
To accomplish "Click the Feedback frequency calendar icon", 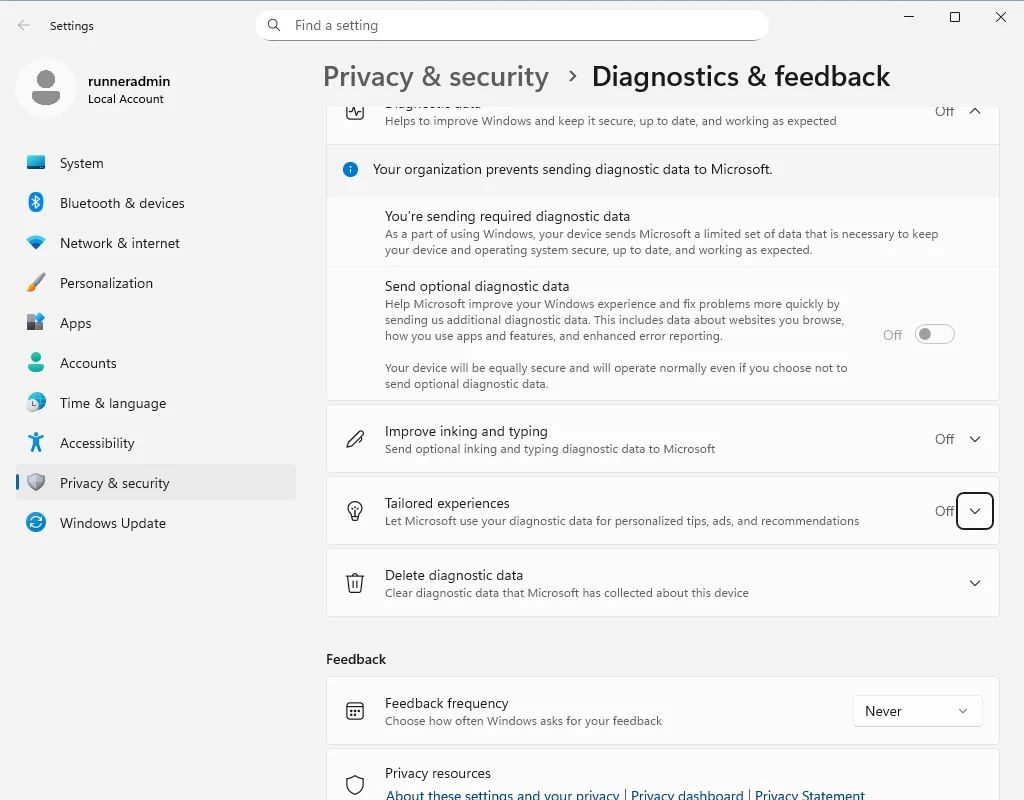I will (x=355, y=711).
